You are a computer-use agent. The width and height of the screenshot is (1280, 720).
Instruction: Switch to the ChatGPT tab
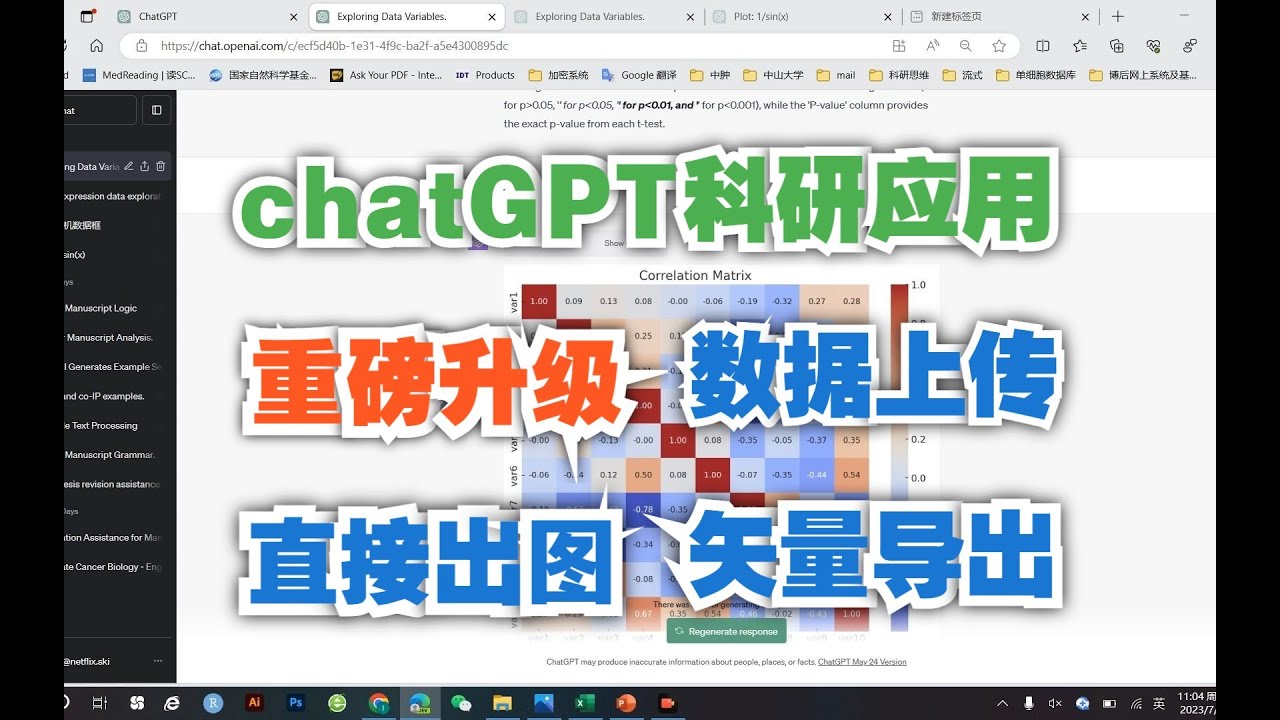(x=206, y=17)
